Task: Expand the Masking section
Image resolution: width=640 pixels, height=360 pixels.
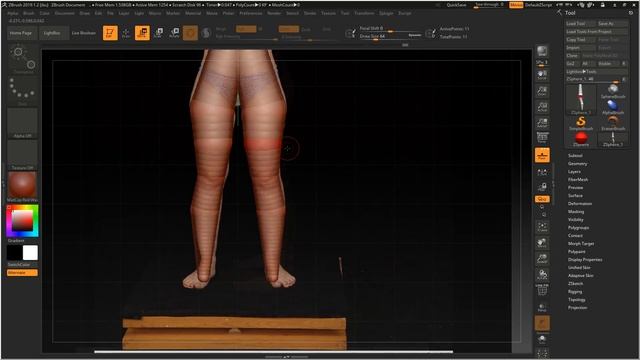Action: (576, 211)
